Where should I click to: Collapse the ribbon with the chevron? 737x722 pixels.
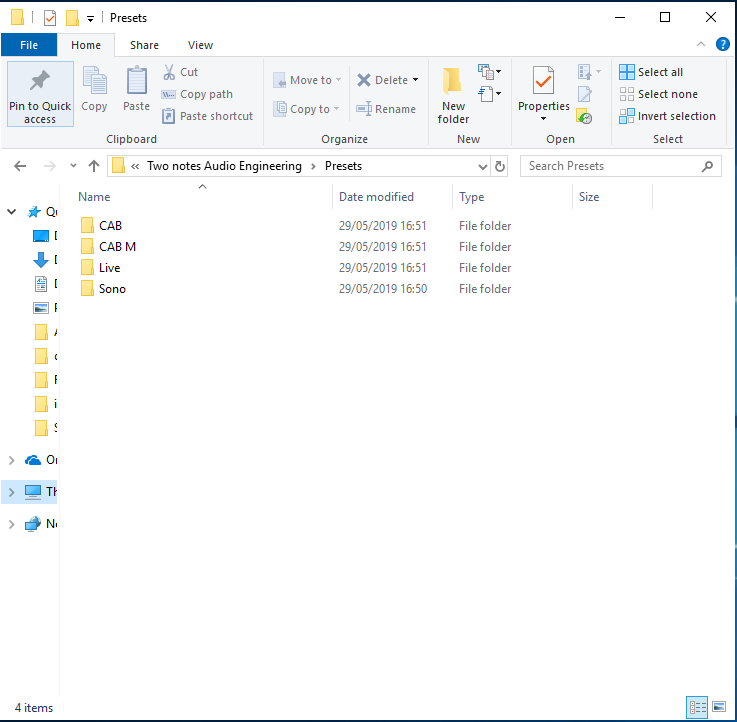[701, 45]
